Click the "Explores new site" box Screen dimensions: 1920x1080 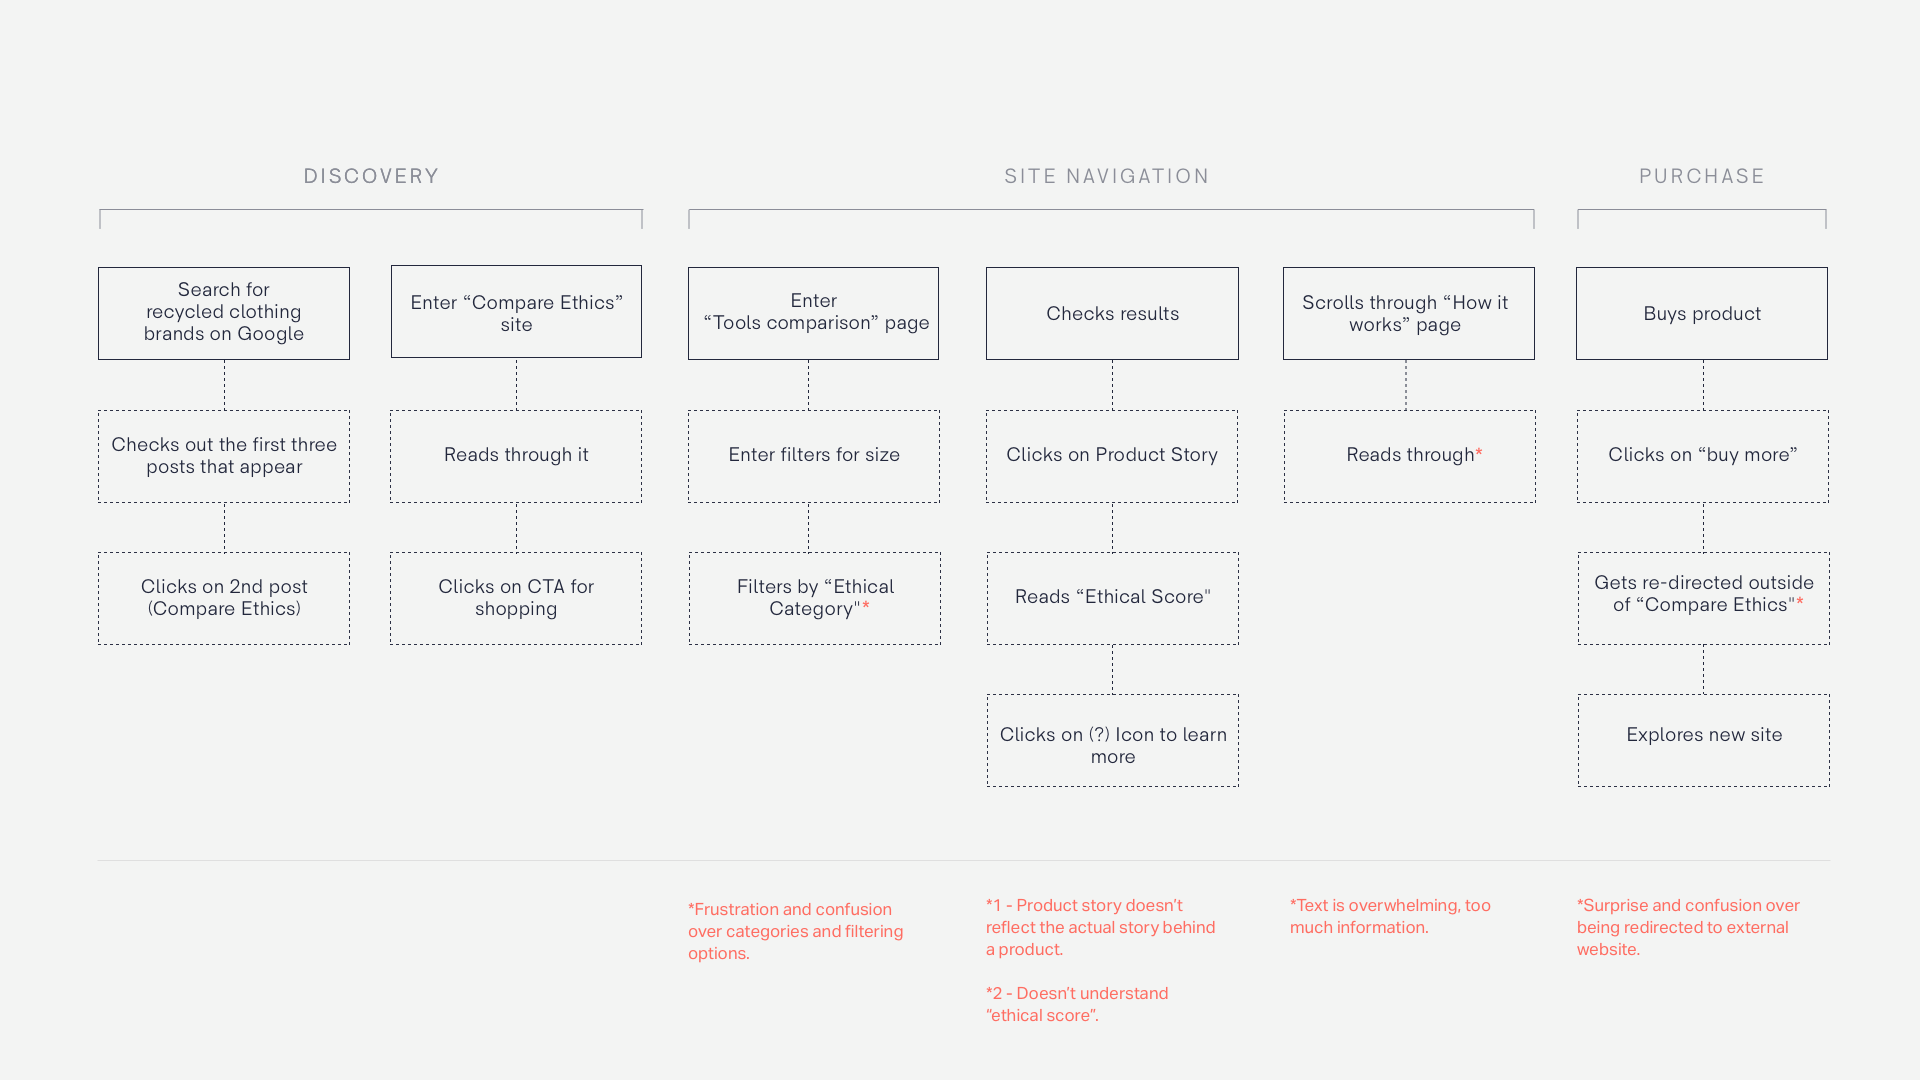(x=1703, y=741)
